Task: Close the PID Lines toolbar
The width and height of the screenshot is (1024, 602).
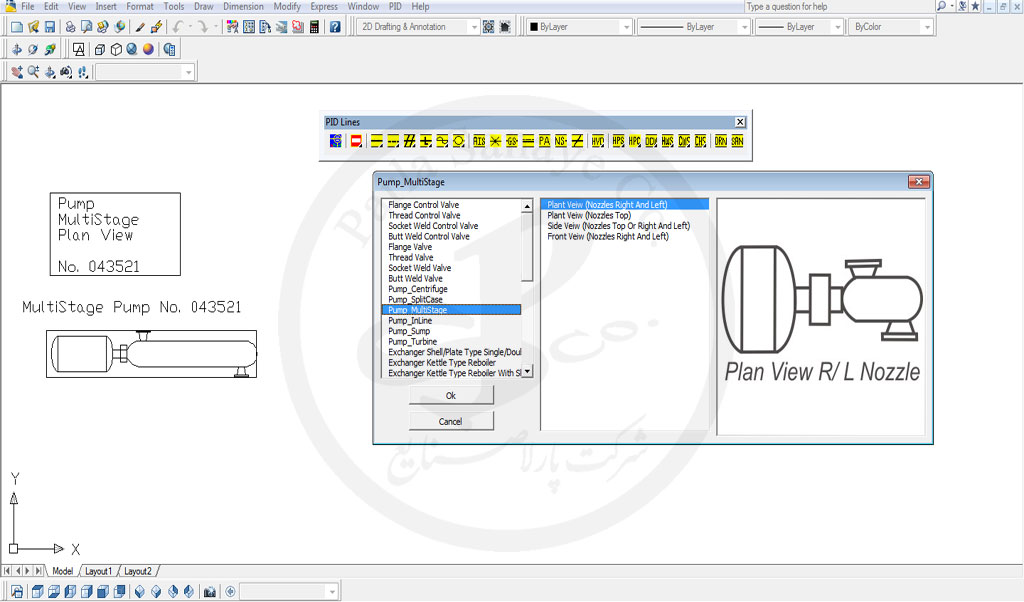Action: pyautogui.click(x=740, y=122)
